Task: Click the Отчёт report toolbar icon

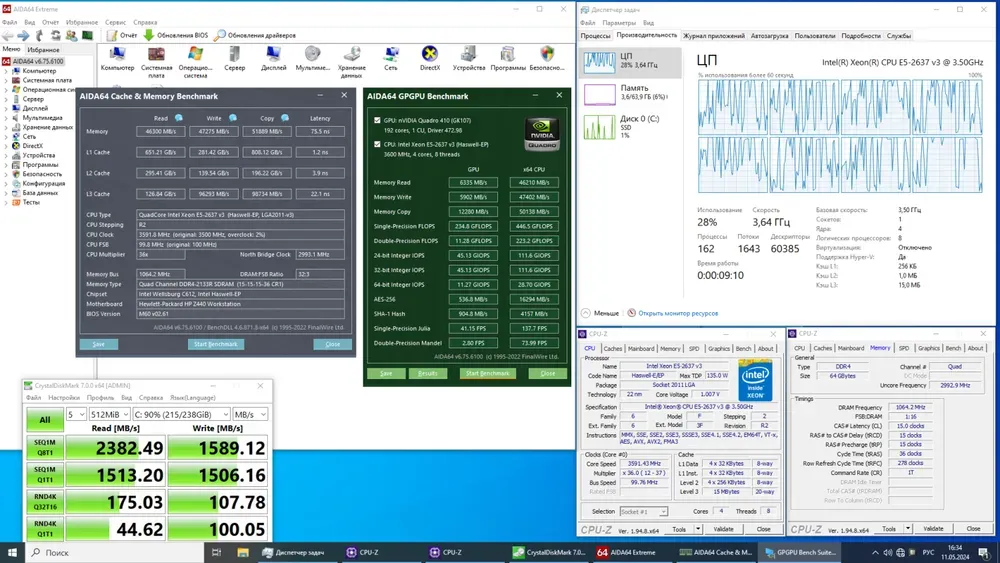Action: 111,35
